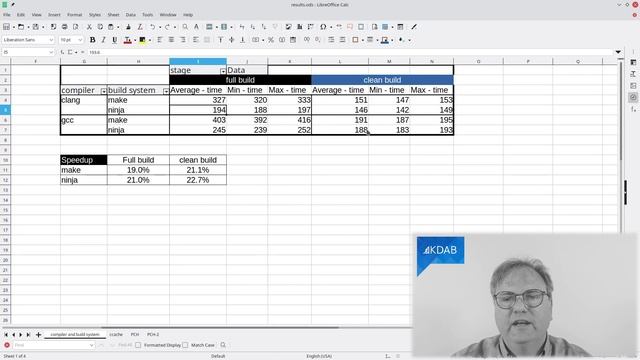This screenshot has height=360, width=640.
Task: Click the Increase Indent icon
Action: coord(331,40)
